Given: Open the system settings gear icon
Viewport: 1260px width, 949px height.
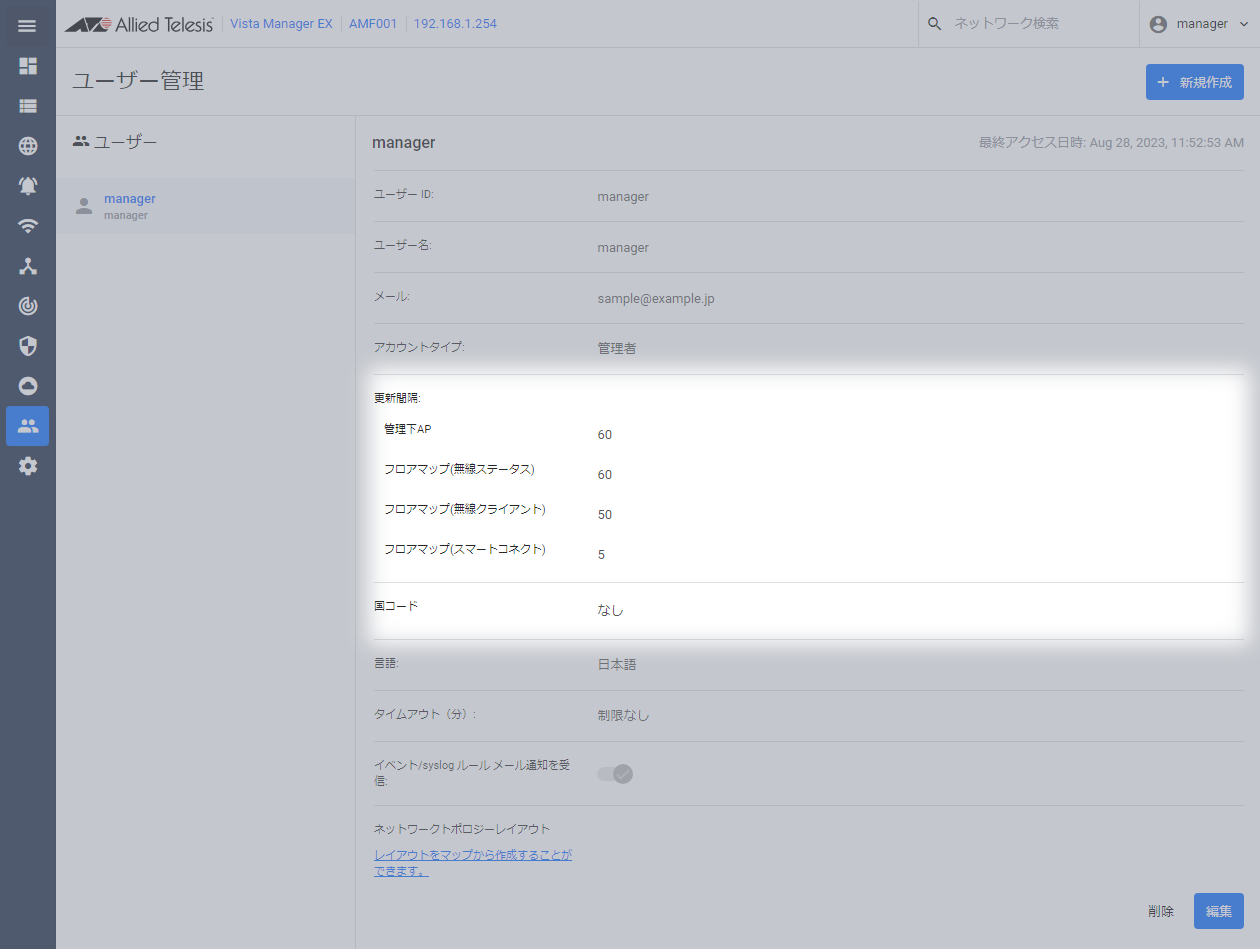Looking at the screenshot, I should tap(28, 466).
